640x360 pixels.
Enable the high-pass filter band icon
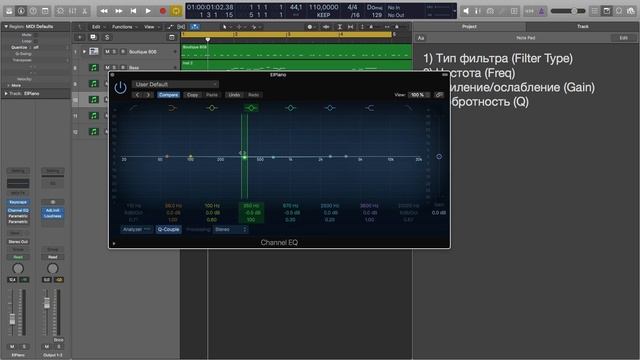pos(133,108)
